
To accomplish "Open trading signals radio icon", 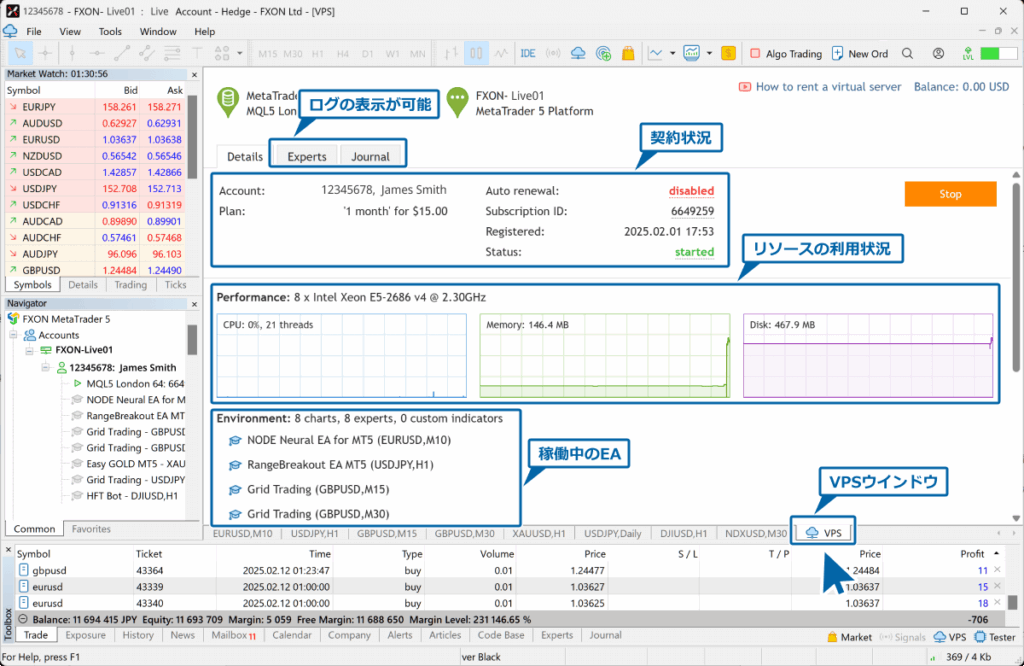I will pyautogui.click(x=553, y=54).
